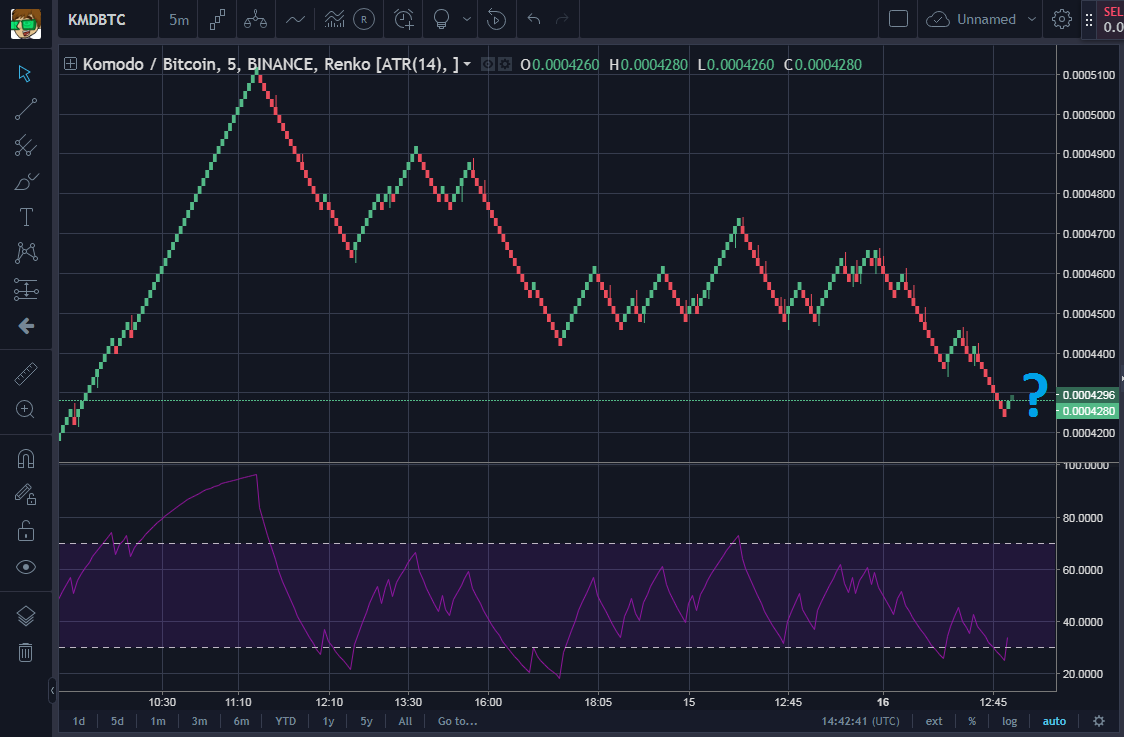Viewport: 1124px width, 737px height.
Task: Open the object tree layers icon
Action: (25, 616)
